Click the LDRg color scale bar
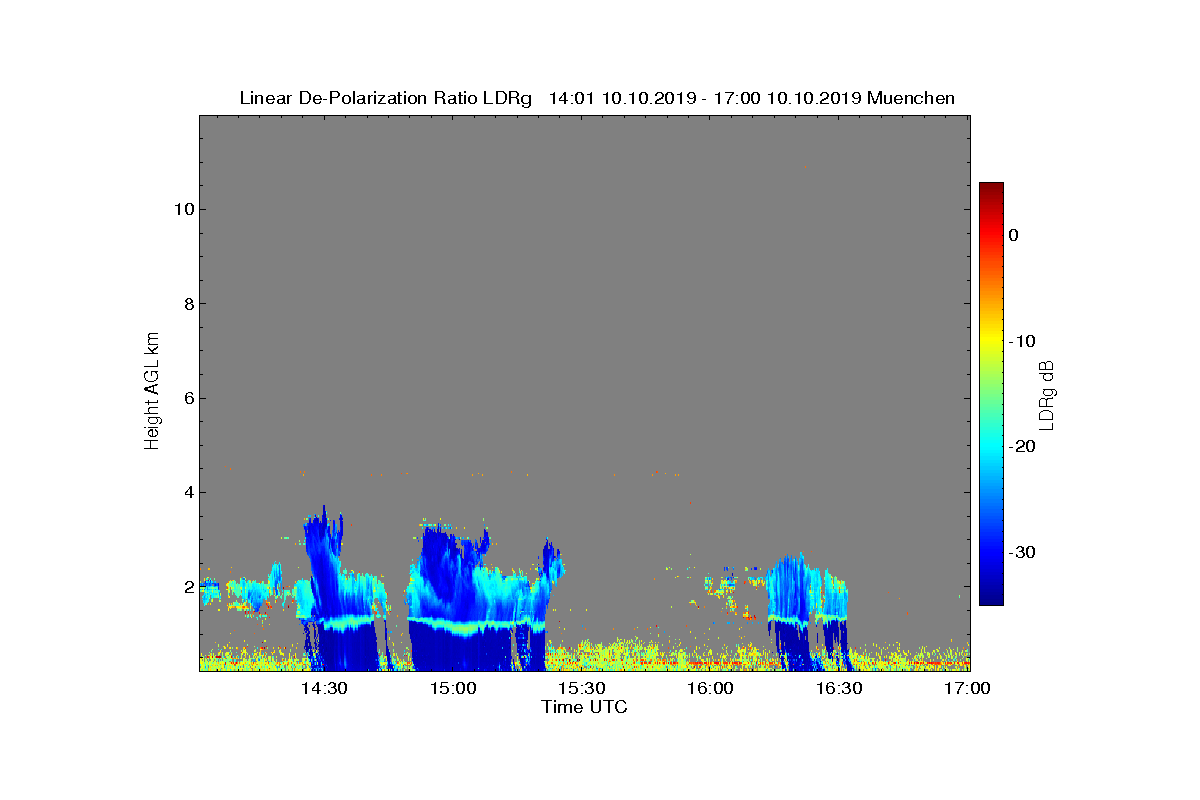 click(991, 394)
